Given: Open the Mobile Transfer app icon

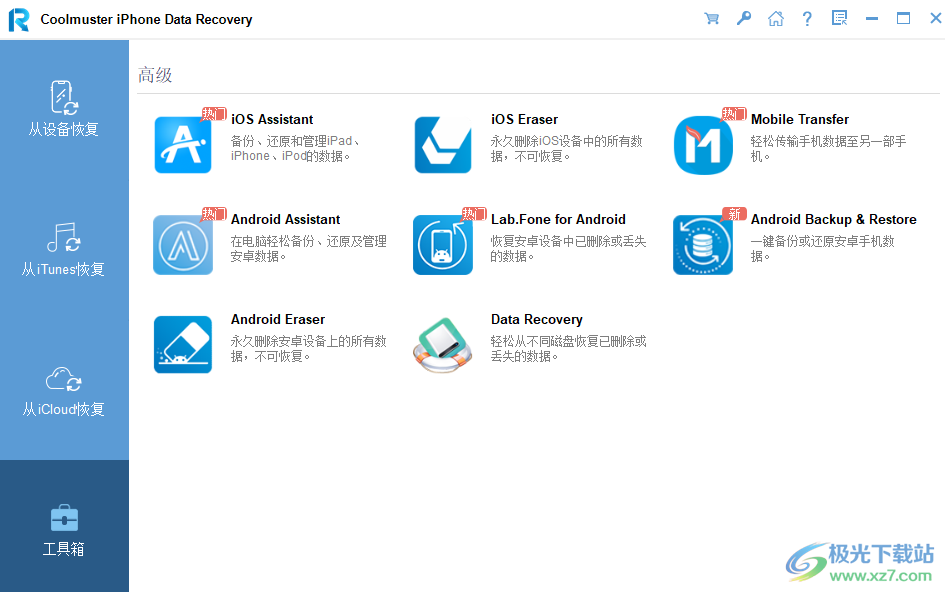Looking at the screenshot, I should [703, 145].
